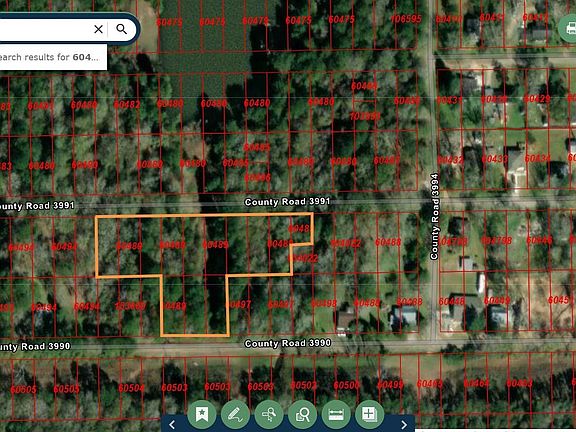Image resolution: width=576 pixels, height=432 pixels.
Task: Click the County Road 3994 label
Action: 435,216
